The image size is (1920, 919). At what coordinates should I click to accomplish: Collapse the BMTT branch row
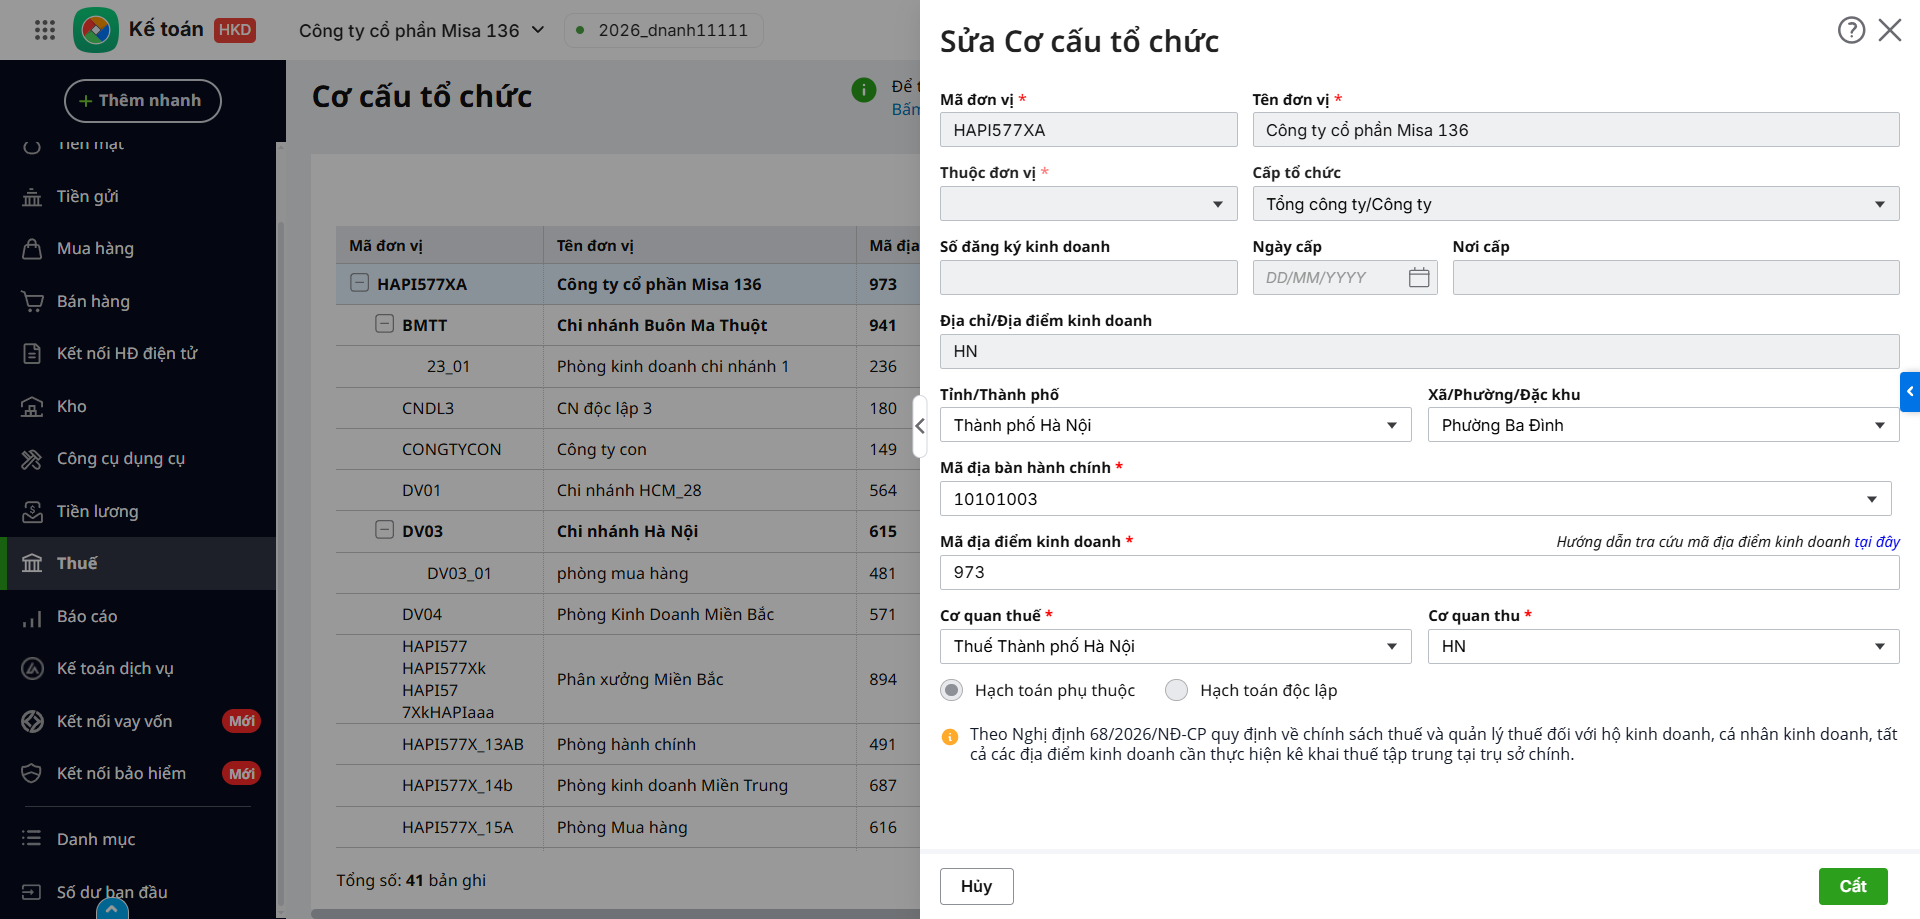[x=384, y=324]
